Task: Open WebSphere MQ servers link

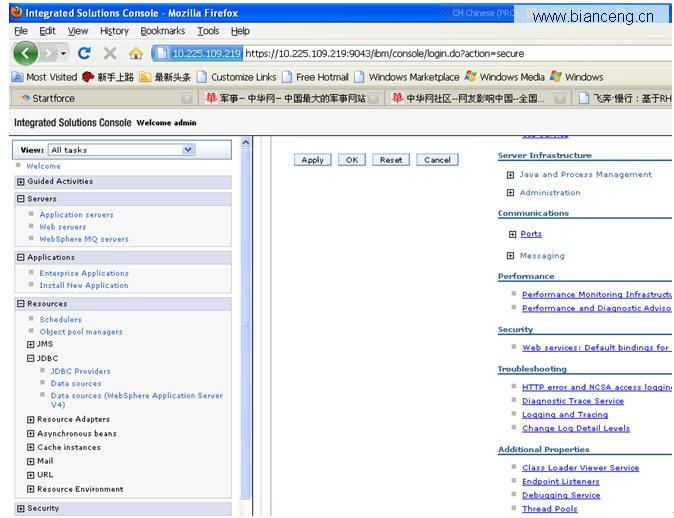Action: tap(84, 239)
